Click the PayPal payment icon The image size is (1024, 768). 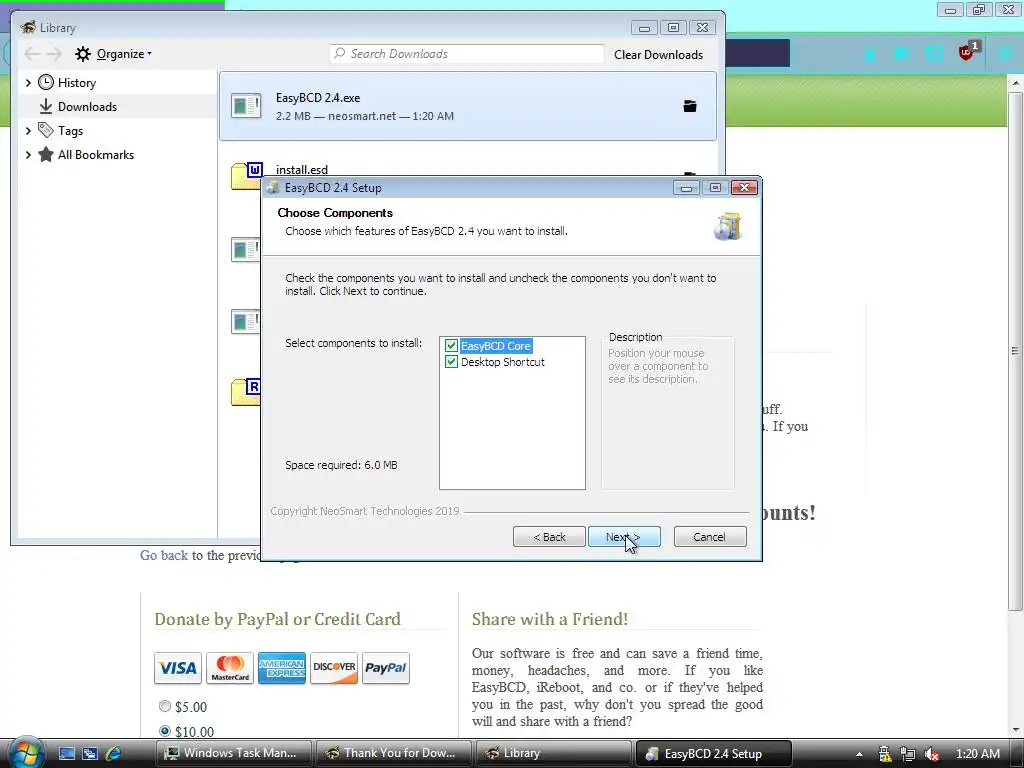pyautogui.click(x=385, y=667)
